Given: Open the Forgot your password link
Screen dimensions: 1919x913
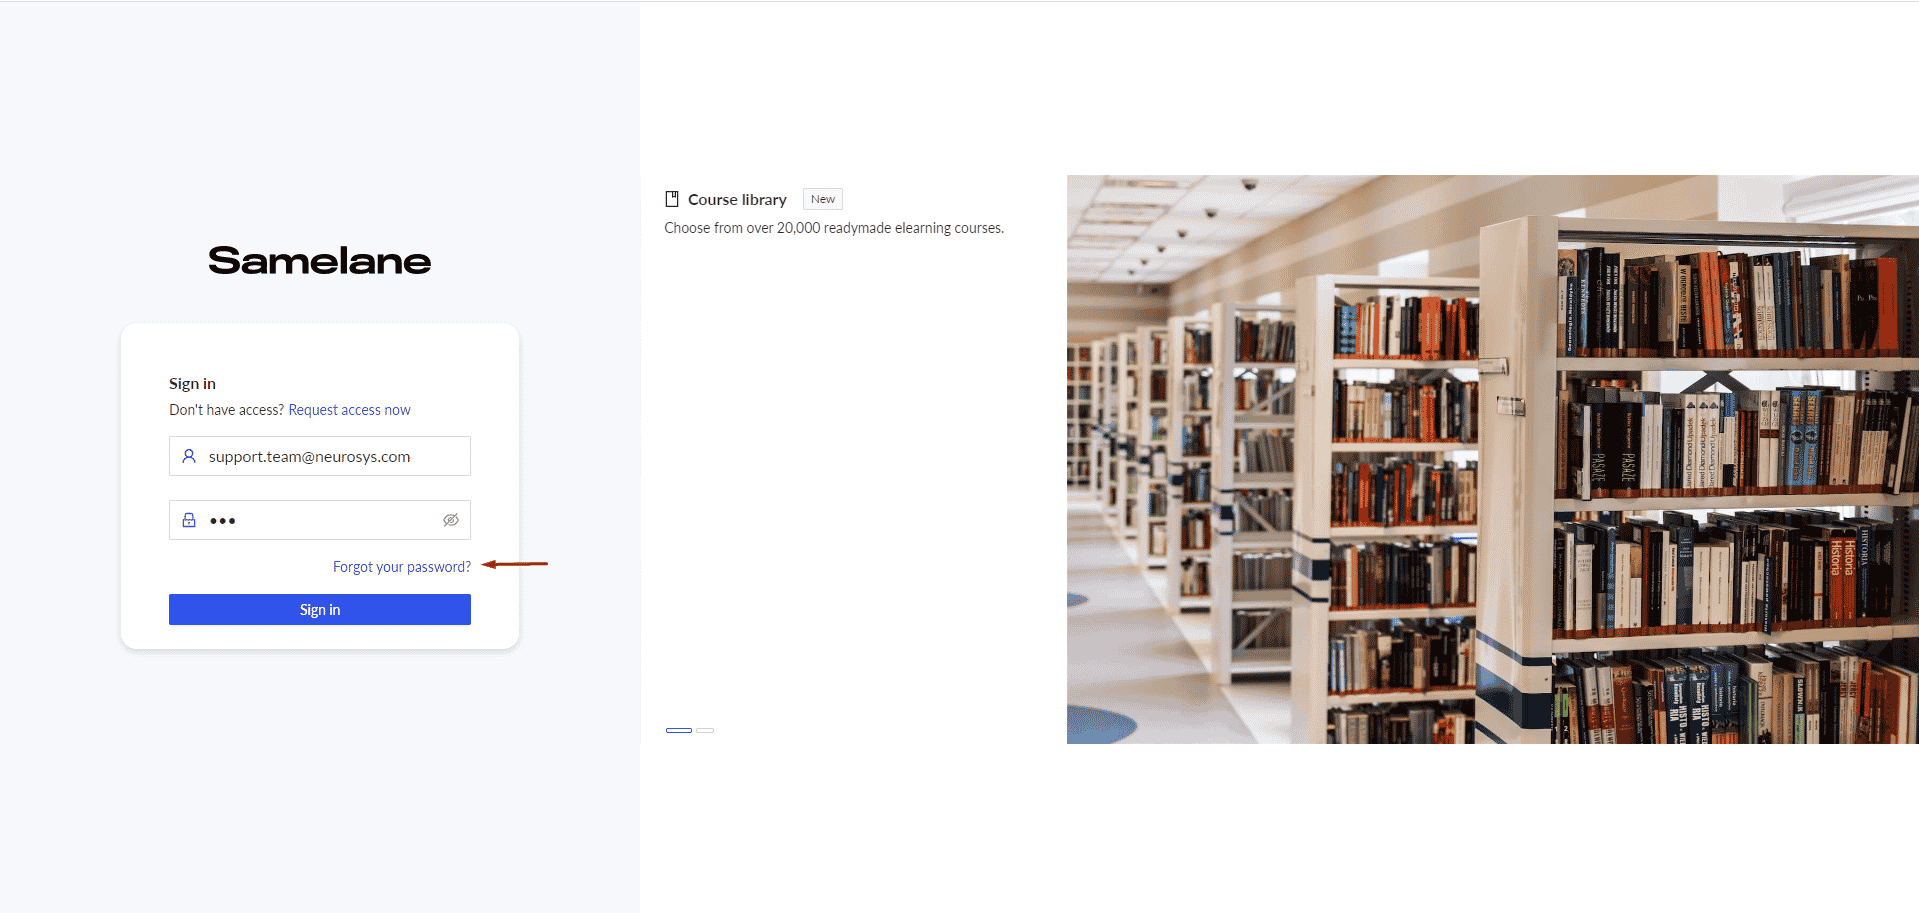Looking at the screenshot, I should 402,567.
